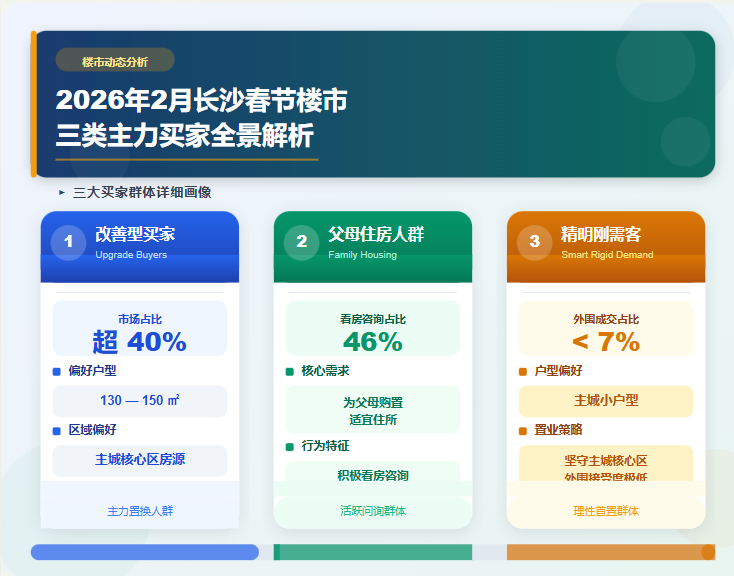Click the 楼市动态分析 tag pill
The width and height of the screenshot is (734, 576).
click(115, 59)
